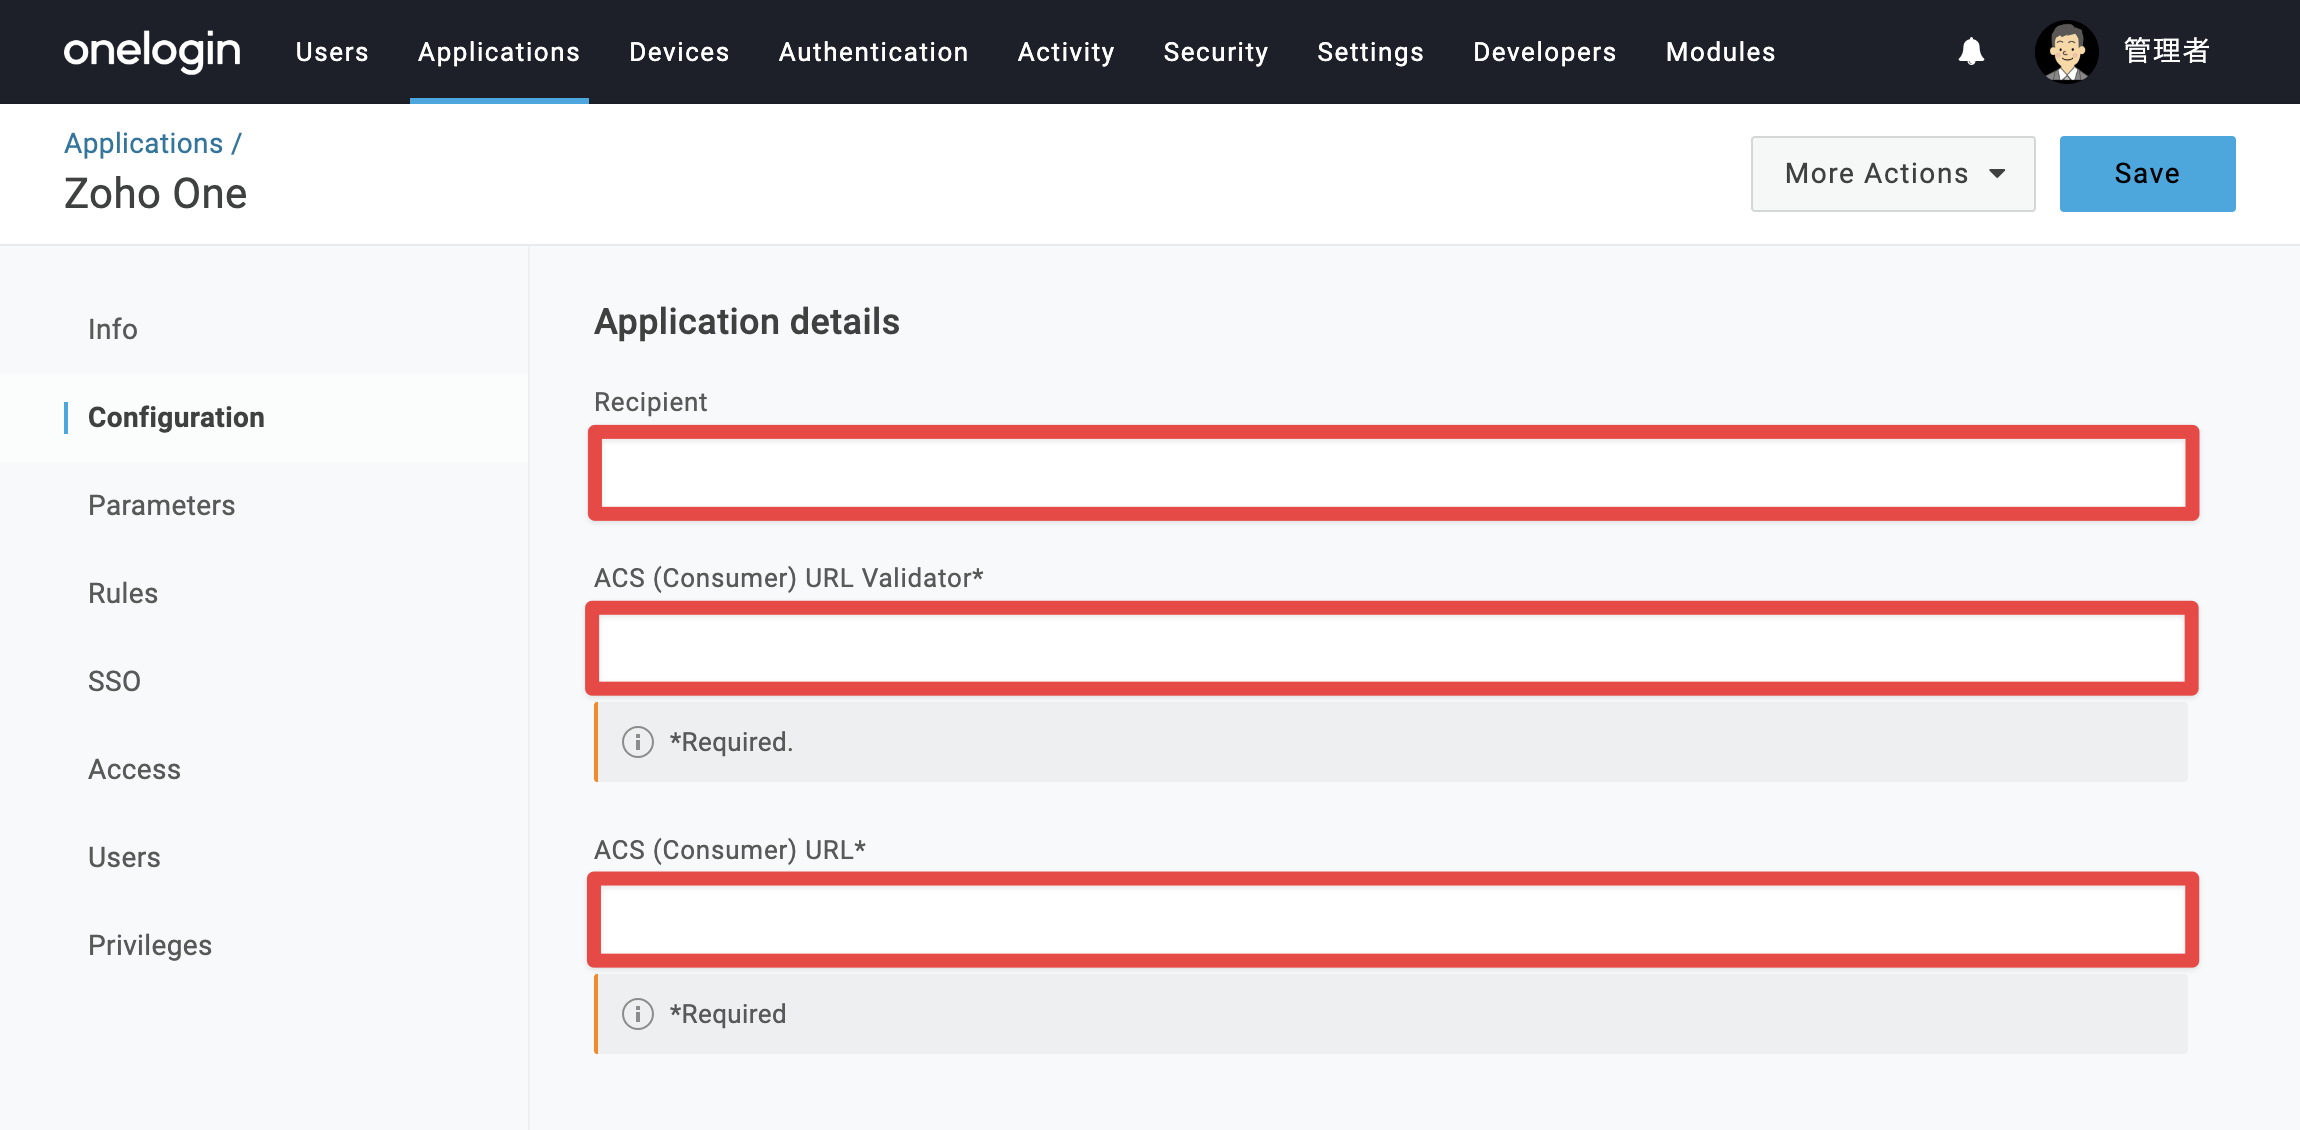The height and width of the screenshot is (1130, 2300).
Task: Click the Zoho One page title
Action: point(156,193)
